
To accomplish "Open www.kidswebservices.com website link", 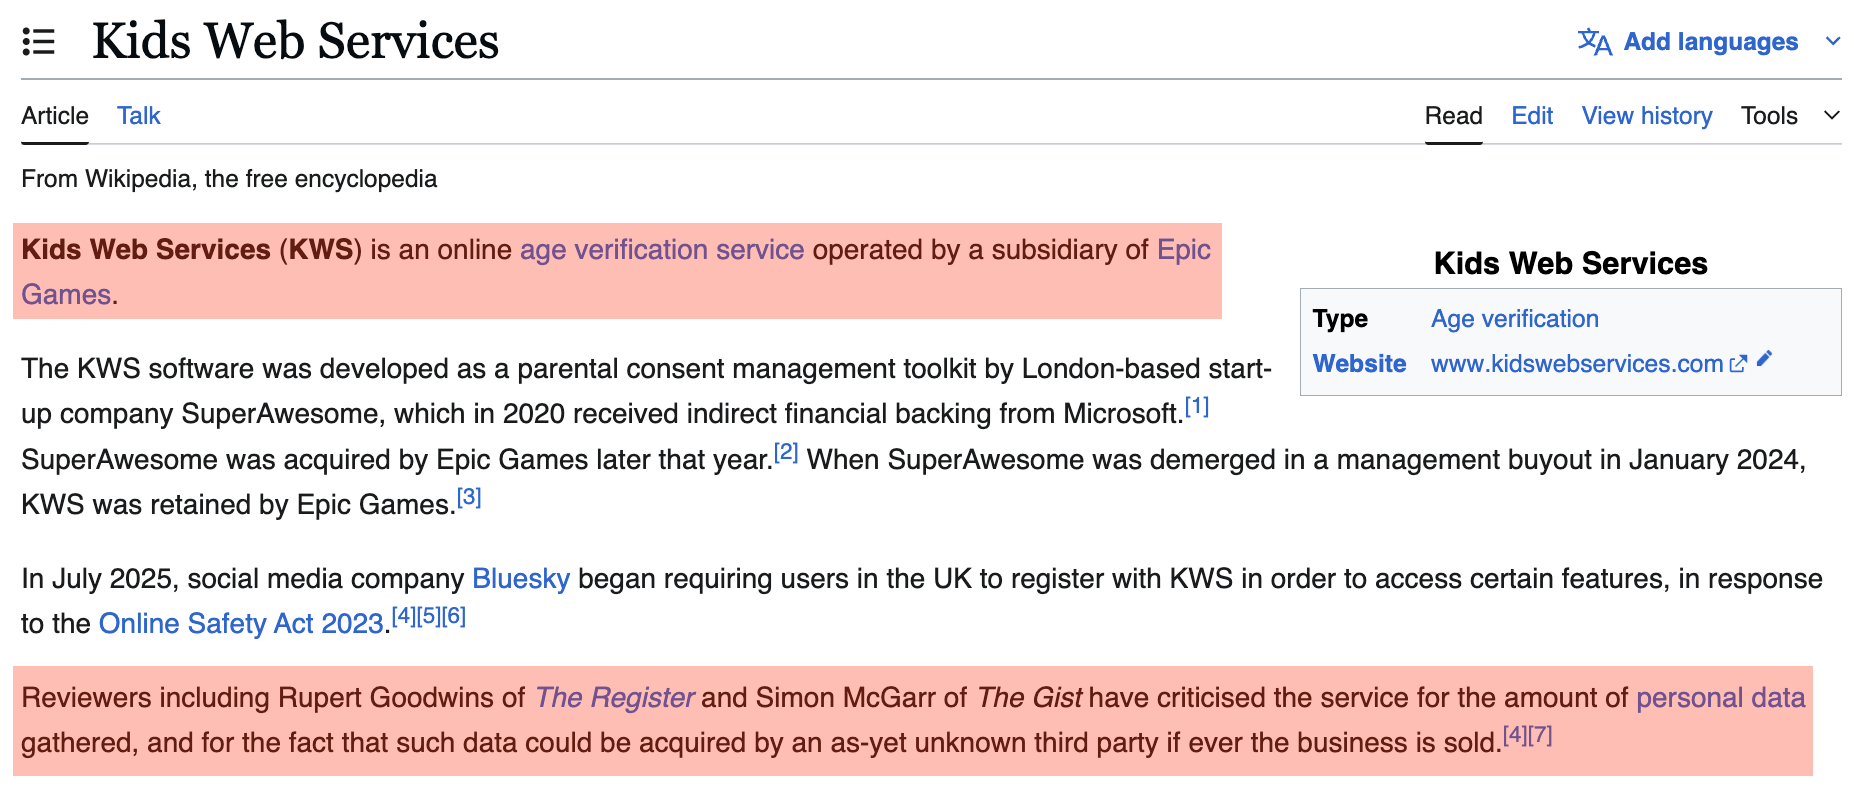I will tap(1576, 364).
